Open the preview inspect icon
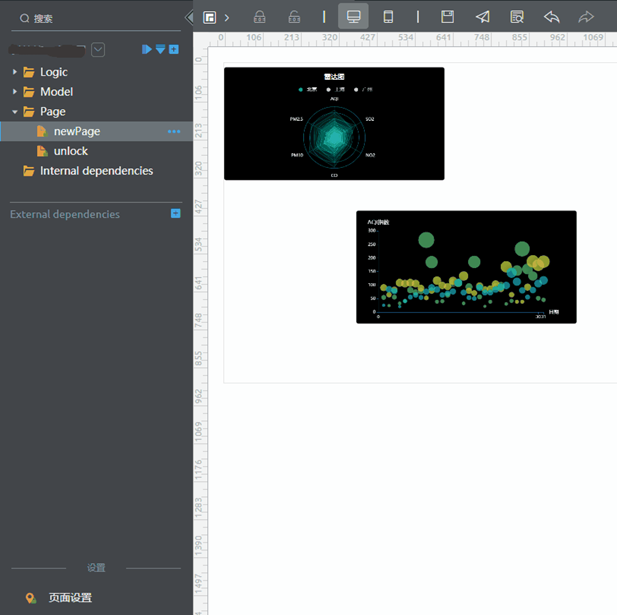The image size is (617, 615). (517, 17)
